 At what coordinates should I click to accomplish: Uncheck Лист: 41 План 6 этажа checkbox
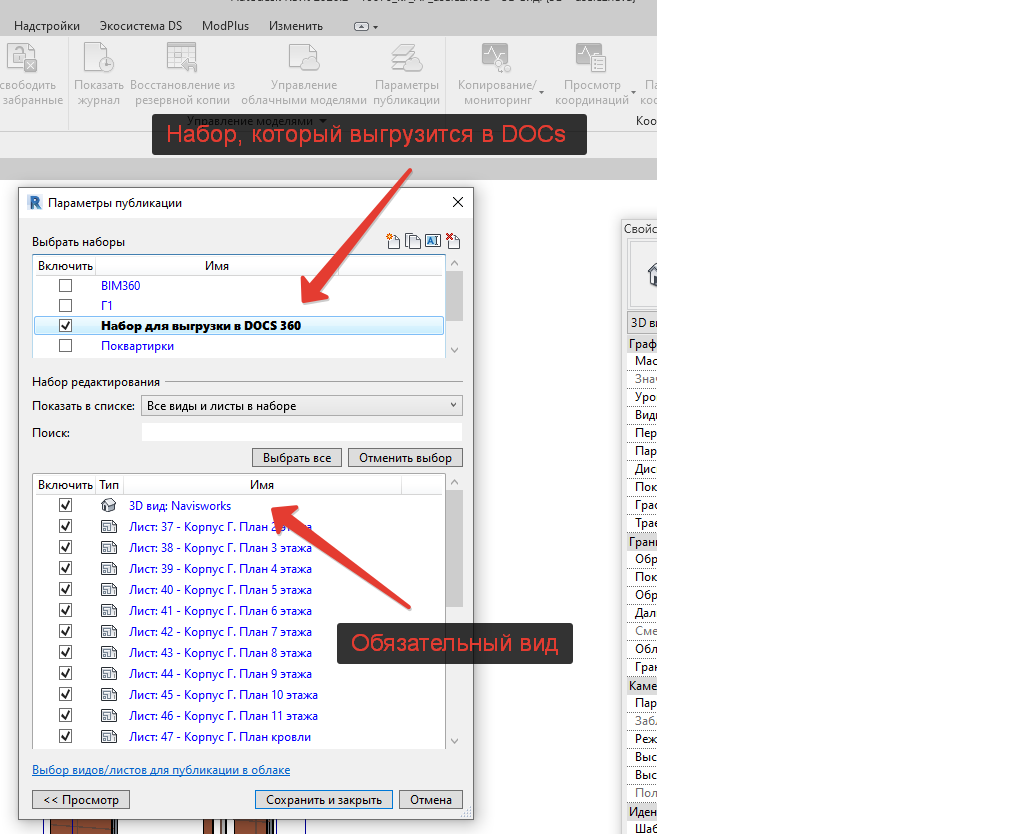(65, 610)
